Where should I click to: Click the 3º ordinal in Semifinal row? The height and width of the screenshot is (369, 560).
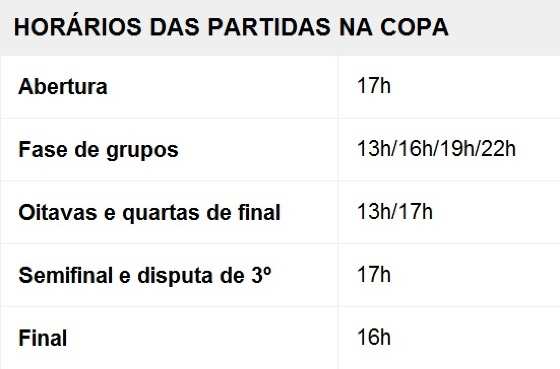pyautogui.click(x=261, y=275)
